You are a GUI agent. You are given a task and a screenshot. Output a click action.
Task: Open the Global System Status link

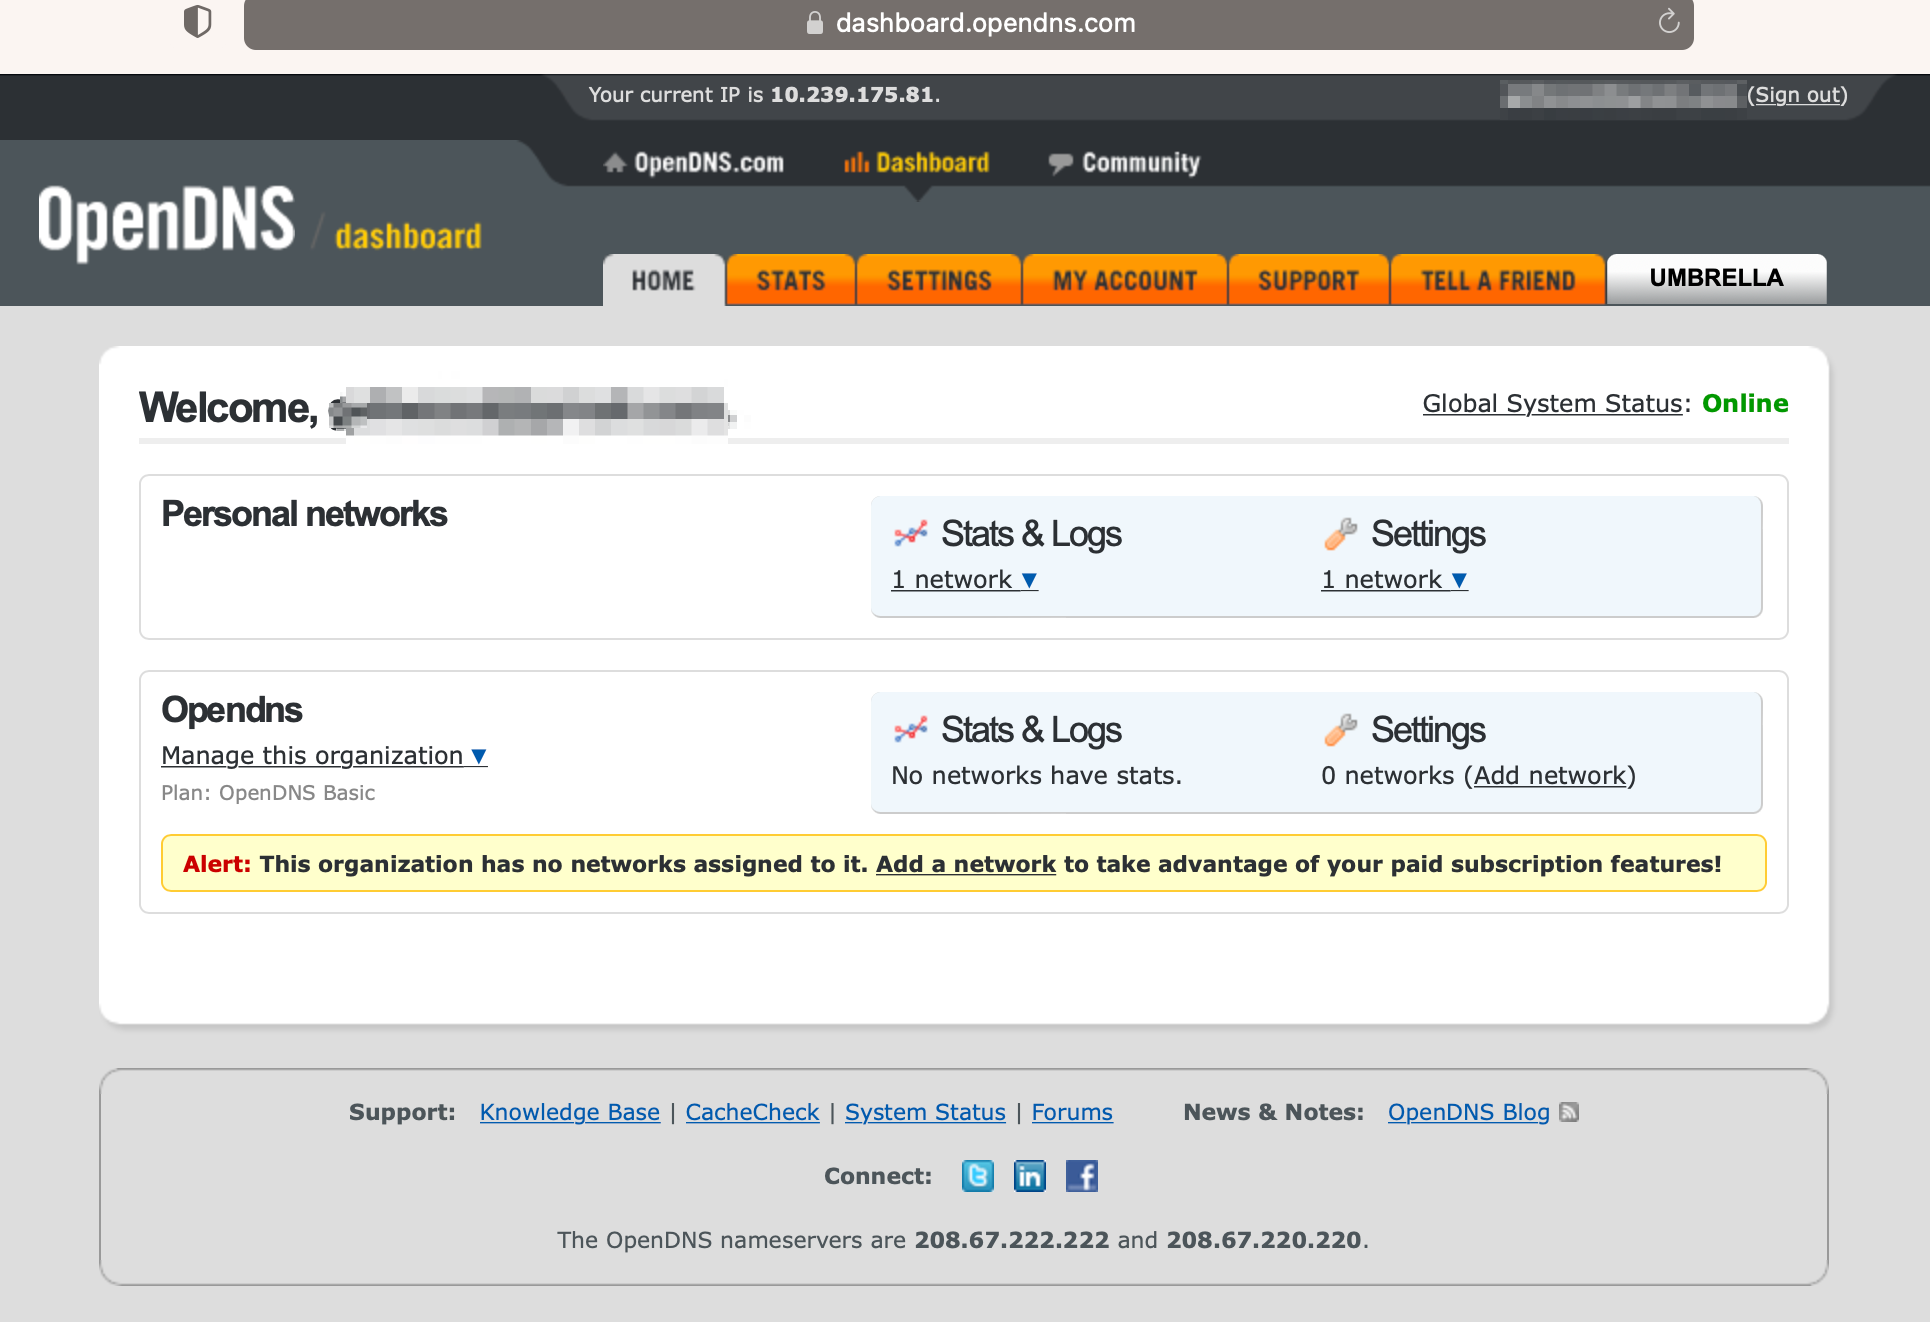[1552, 403]
